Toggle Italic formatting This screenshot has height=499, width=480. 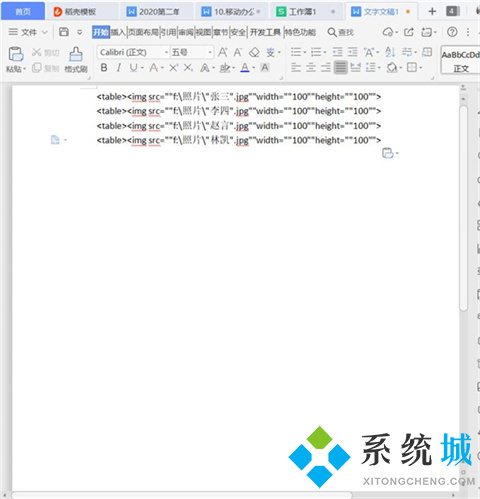point(119,68)
